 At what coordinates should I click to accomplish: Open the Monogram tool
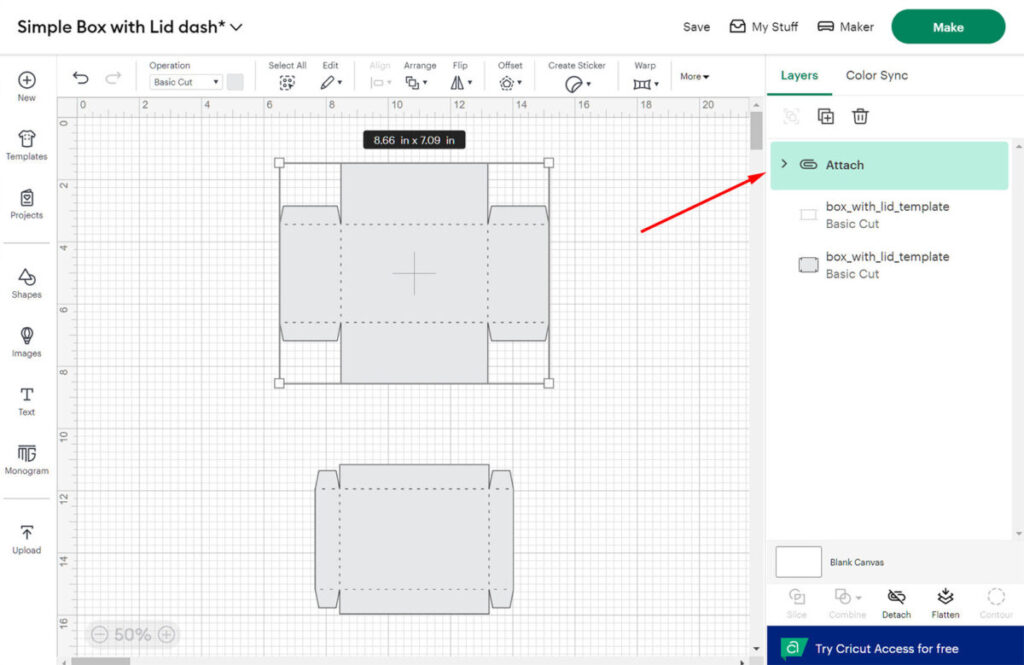coord(26,459)
